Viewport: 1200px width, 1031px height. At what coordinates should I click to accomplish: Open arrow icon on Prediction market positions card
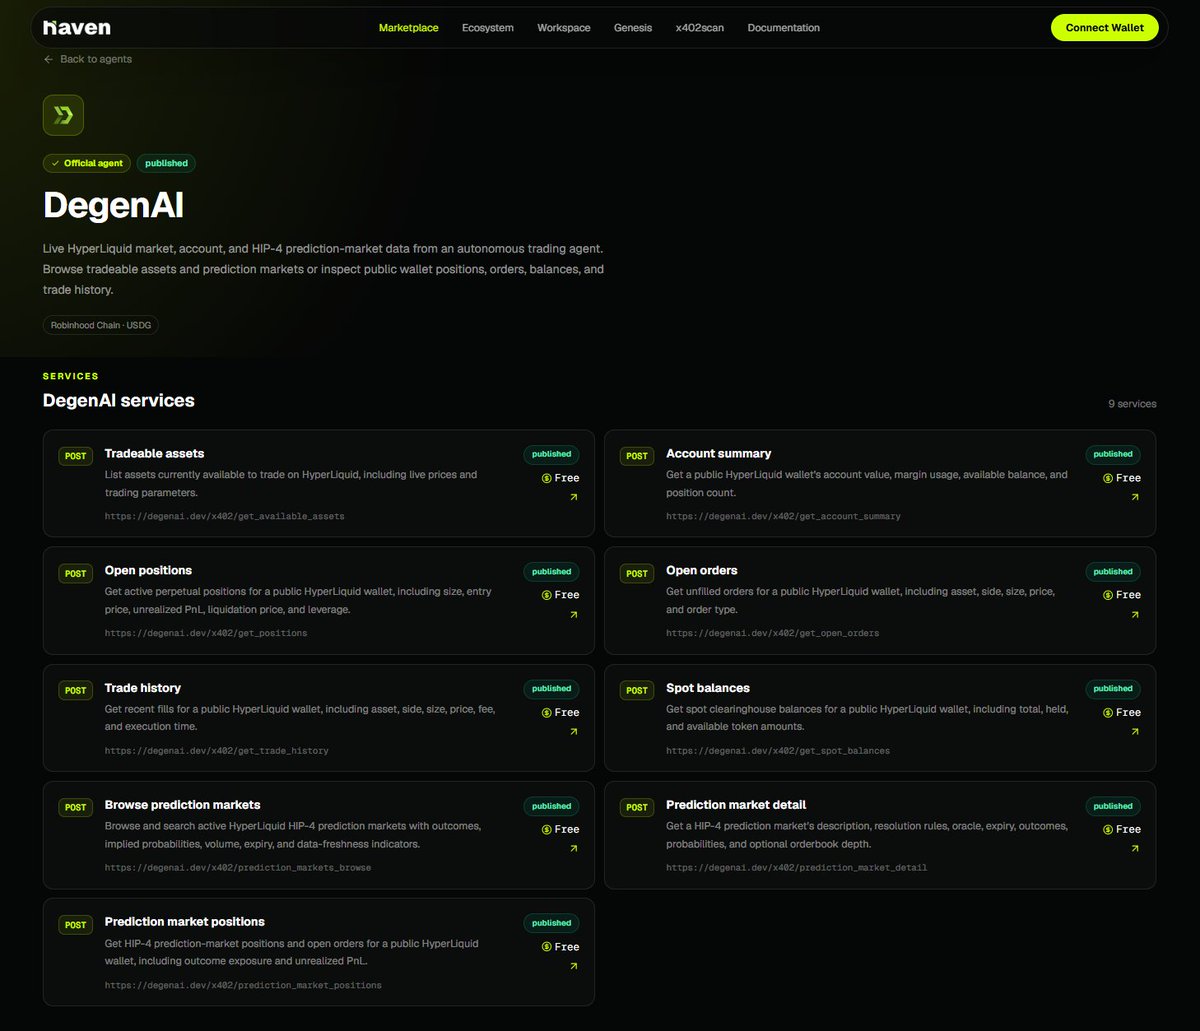click(573, 966)
